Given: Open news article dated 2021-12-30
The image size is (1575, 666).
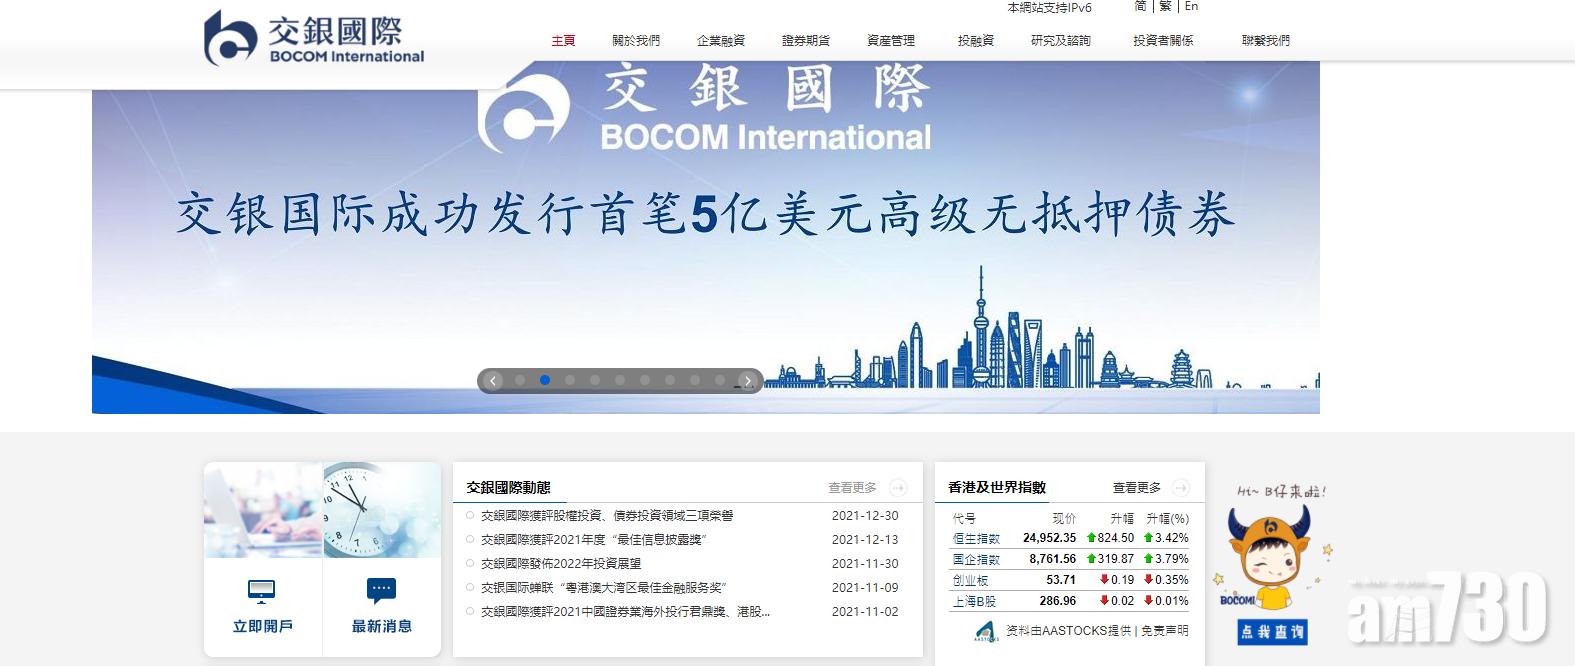Looking at the screenshot, I should [607, 516].
